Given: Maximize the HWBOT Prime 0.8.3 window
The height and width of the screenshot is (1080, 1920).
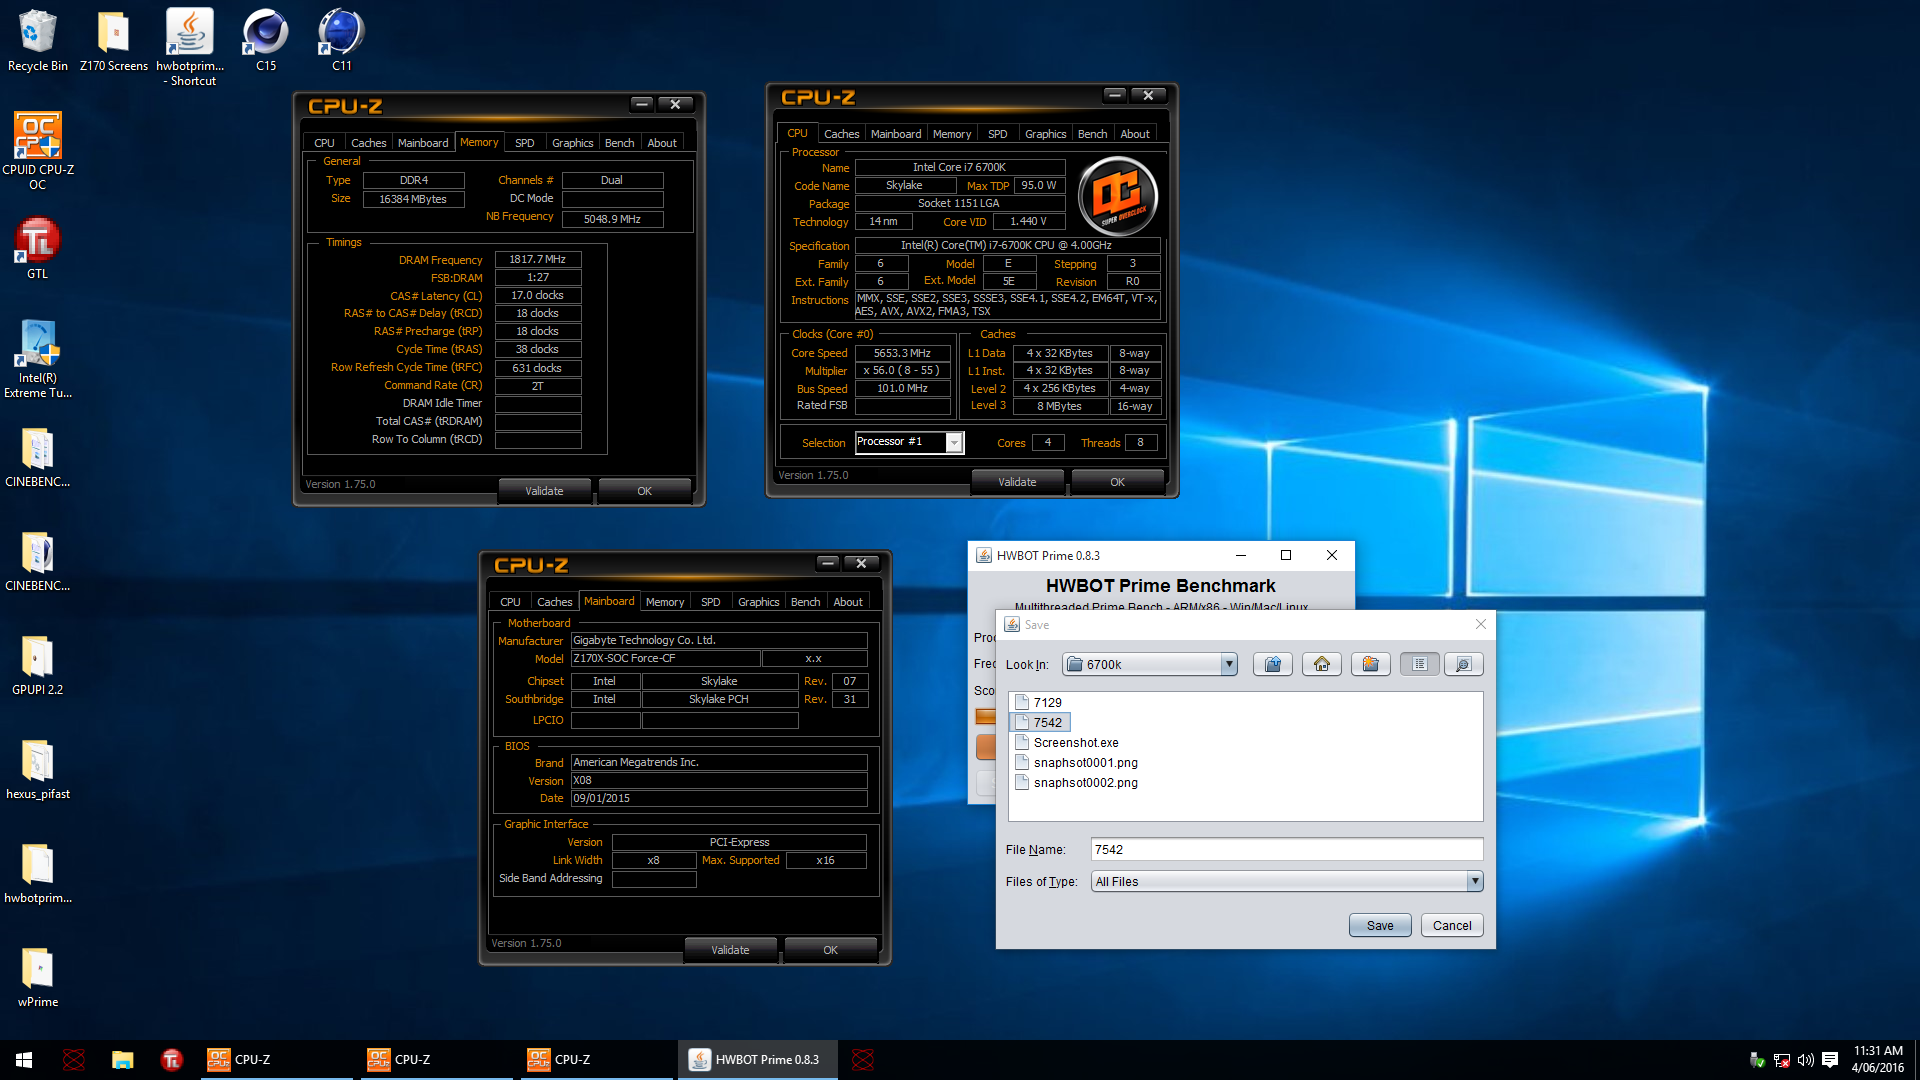Looking at the screenshot, I should point(1286,555).
